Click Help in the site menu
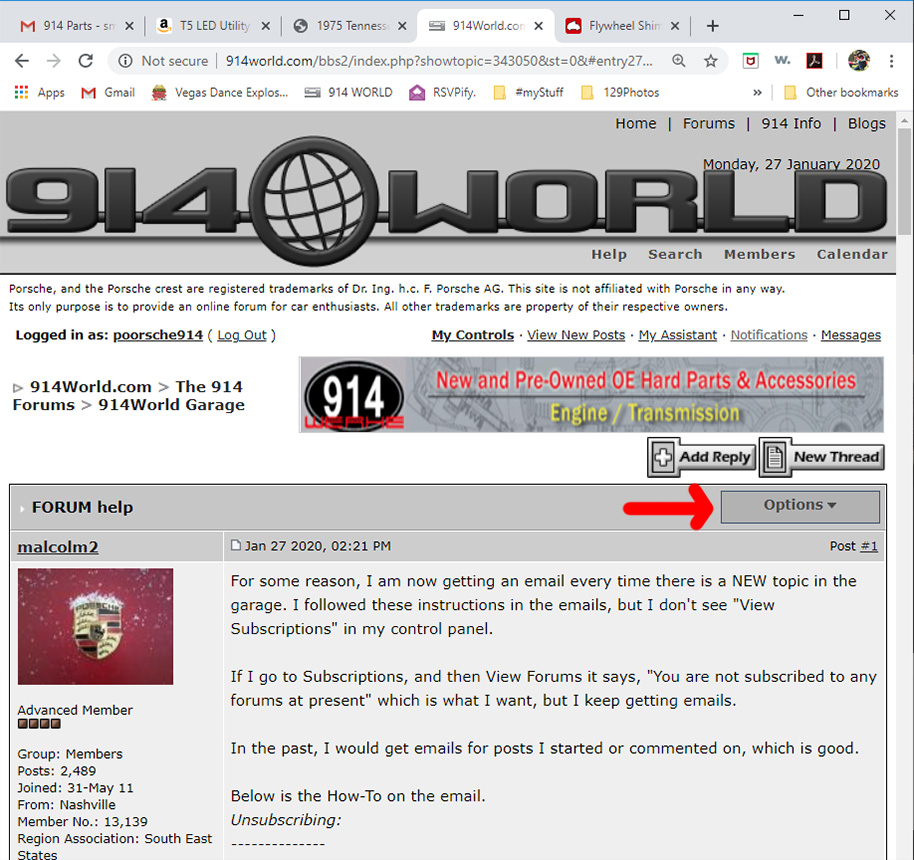Image resolution: width=914 pixels, height=860 pixels. [609, 254]
